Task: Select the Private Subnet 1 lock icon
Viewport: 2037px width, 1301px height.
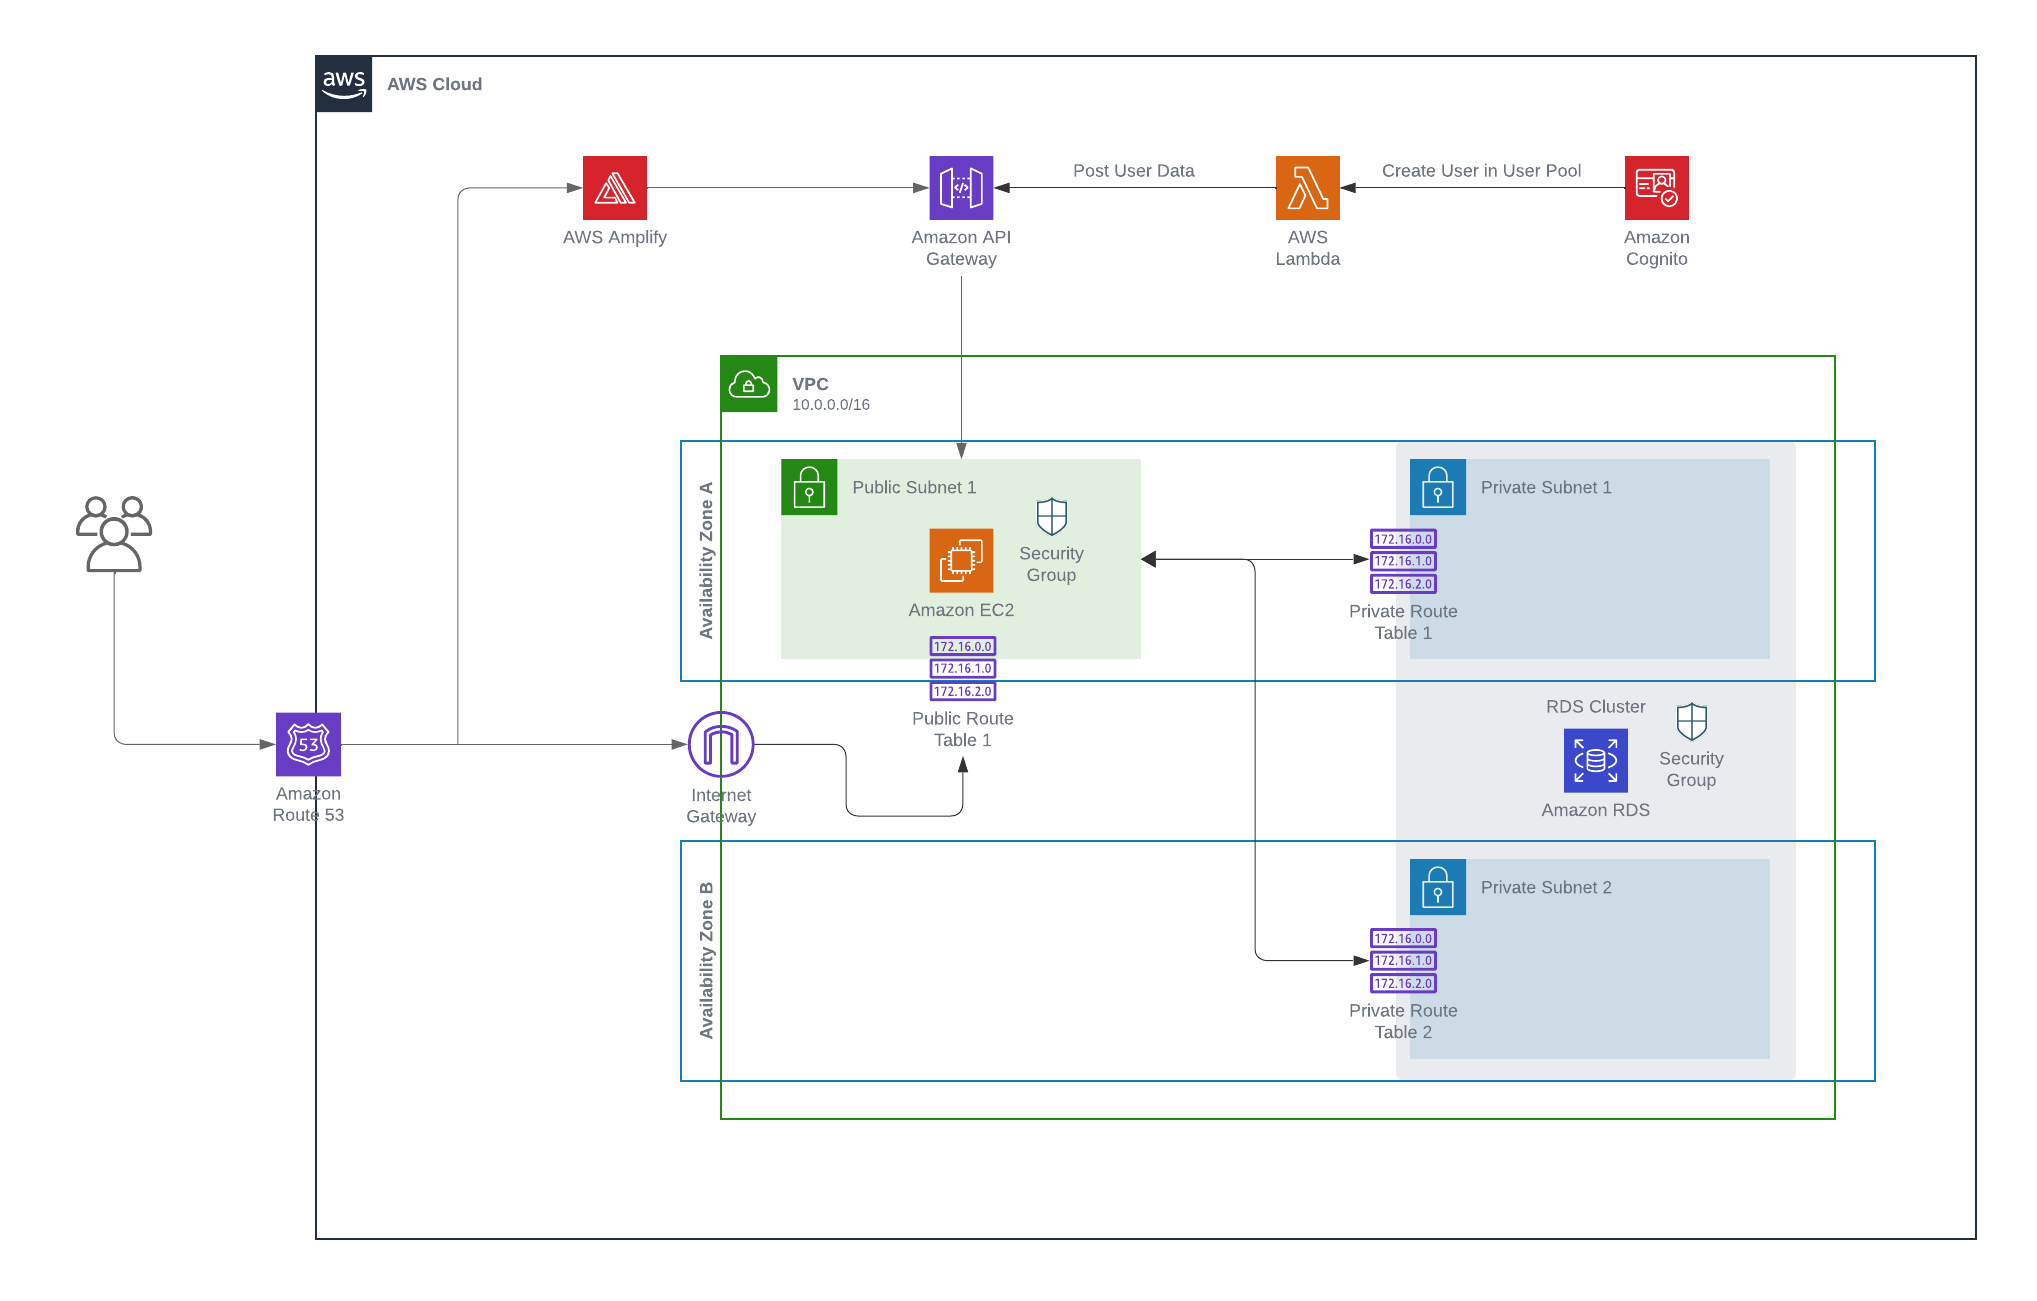Action: click(1438, 487)
